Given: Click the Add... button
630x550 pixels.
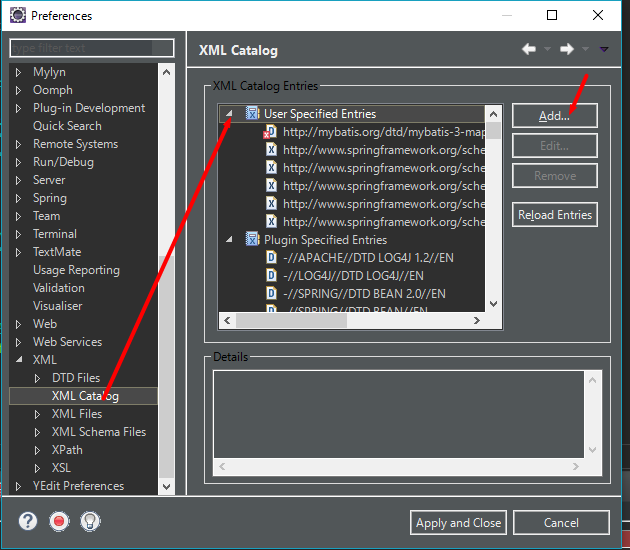Looking at the screenshot, I should 554,116.
